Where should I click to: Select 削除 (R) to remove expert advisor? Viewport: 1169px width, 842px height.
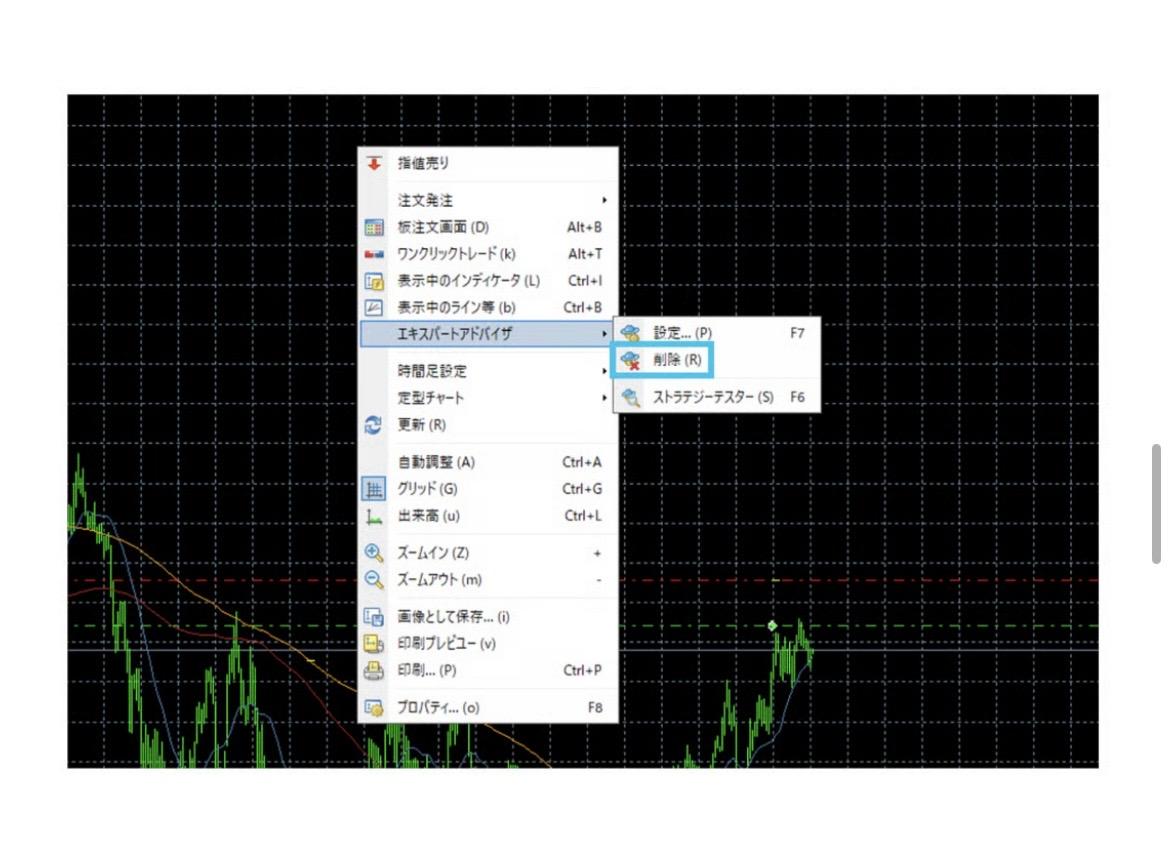click(x=678, y=360)
